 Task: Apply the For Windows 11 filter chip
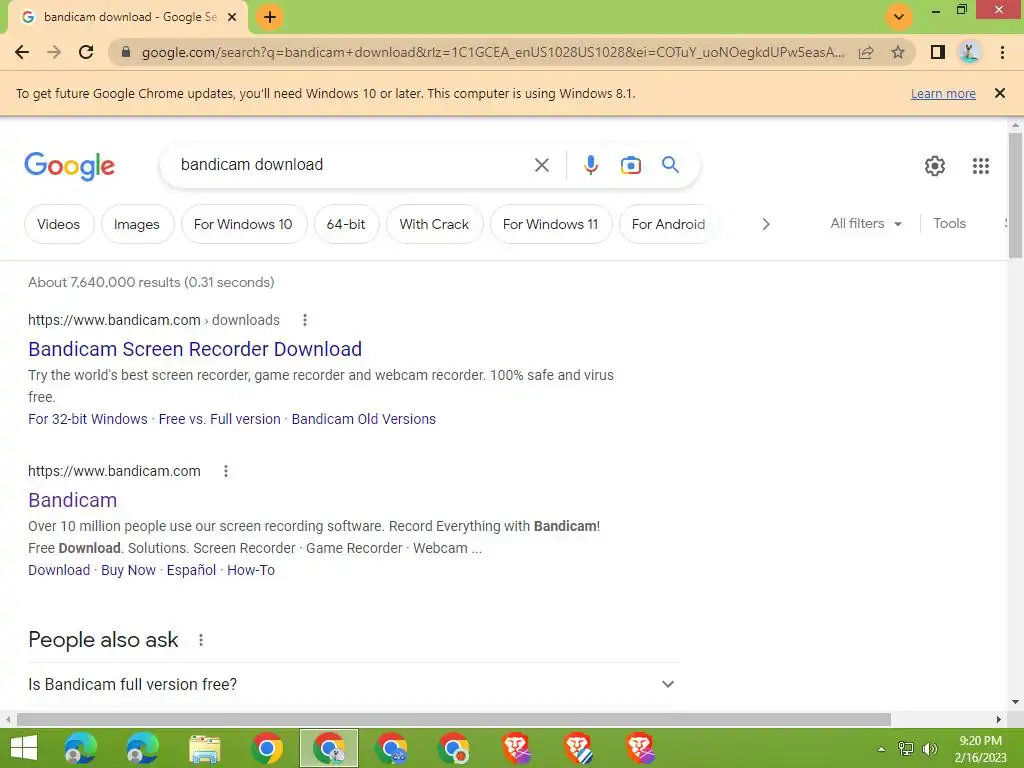551,224
